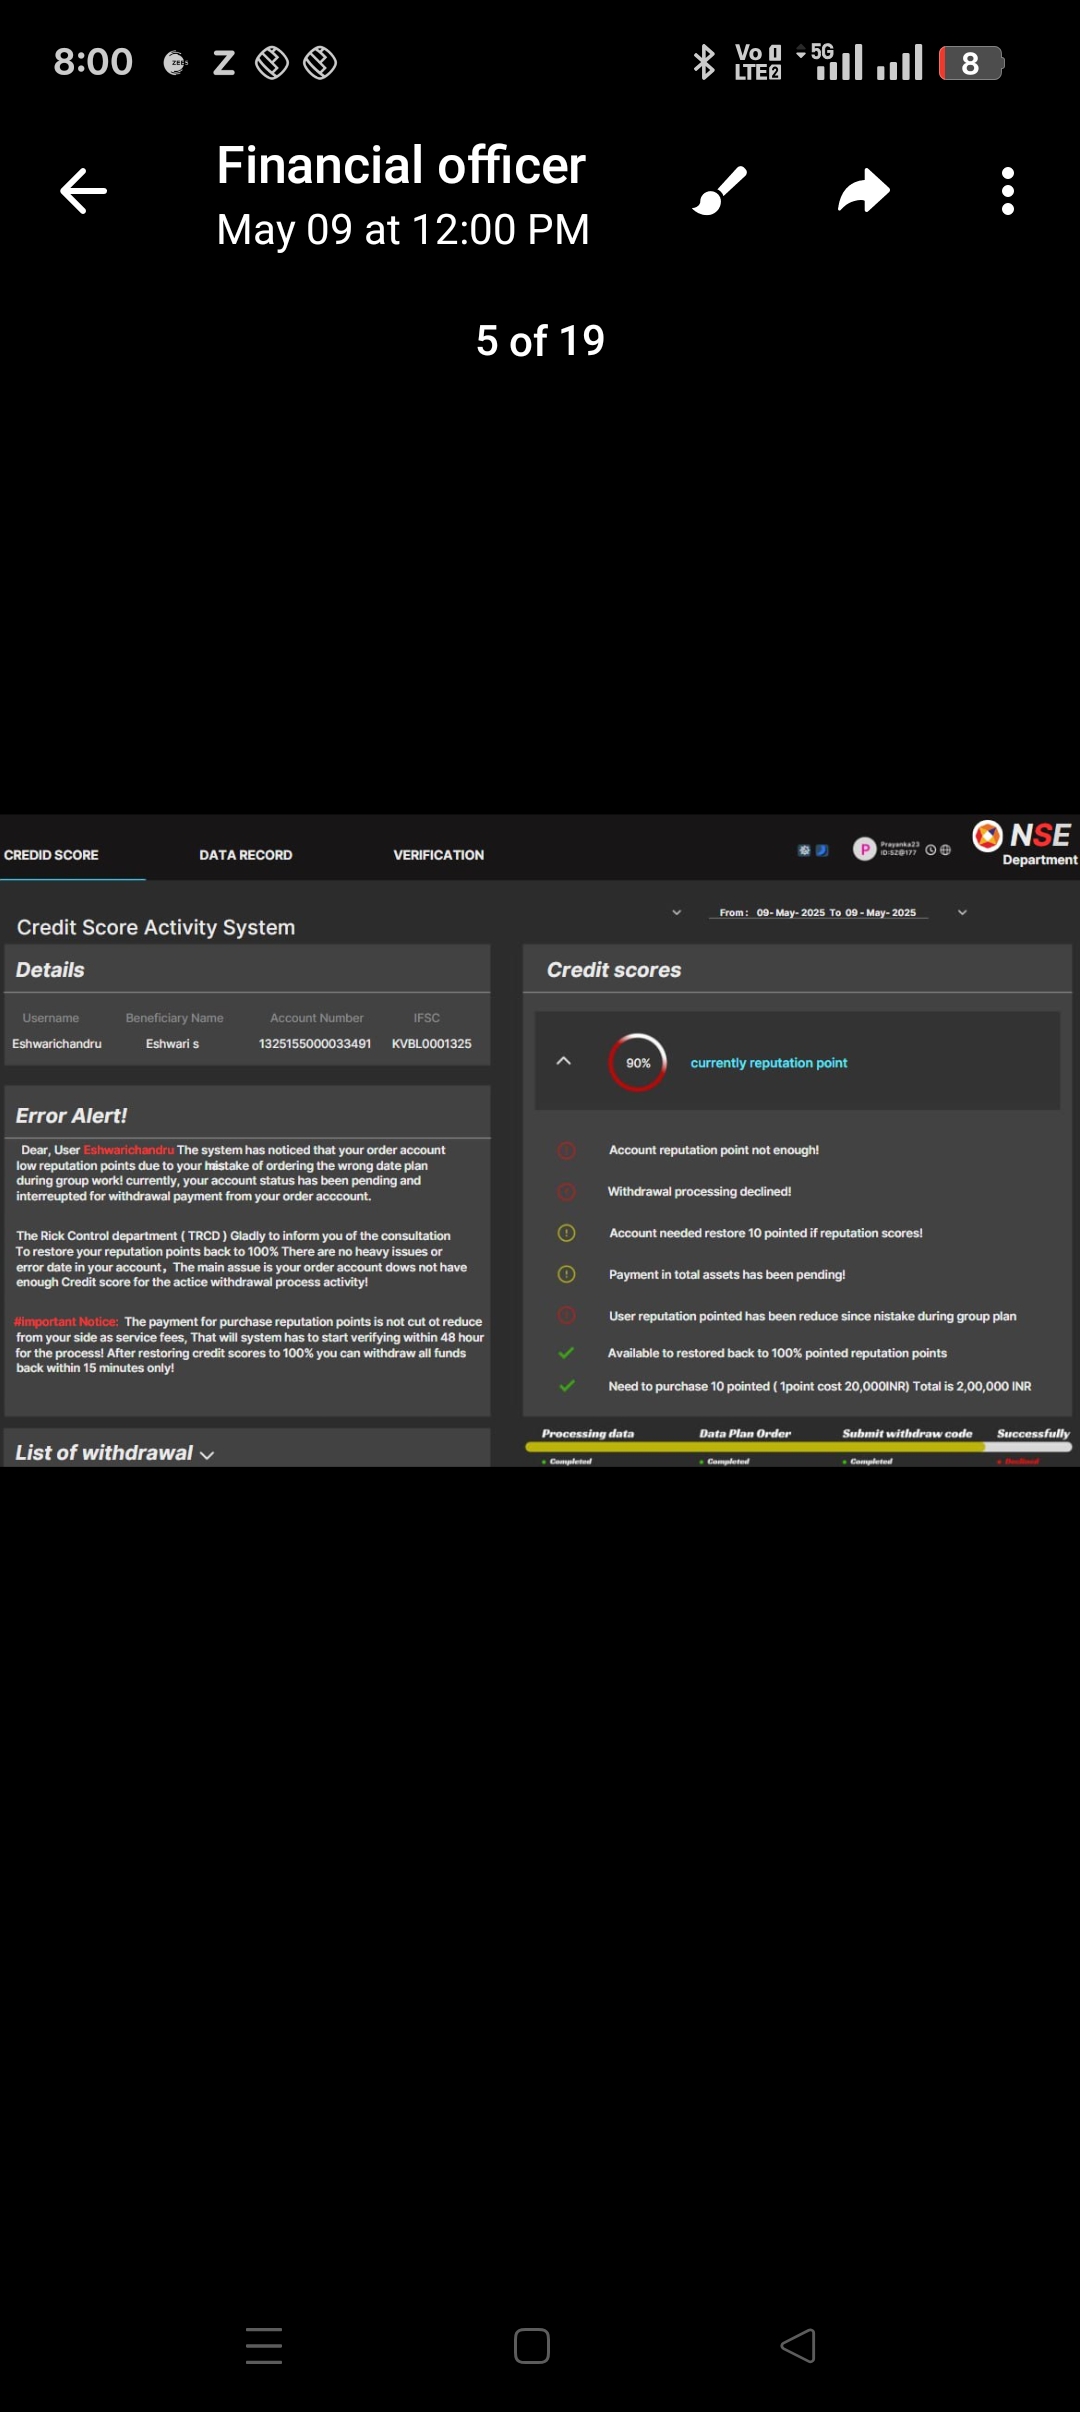Click the pink P profile avatar
The height and width of the screenshot is (2412, 1080).
(864, 849)
